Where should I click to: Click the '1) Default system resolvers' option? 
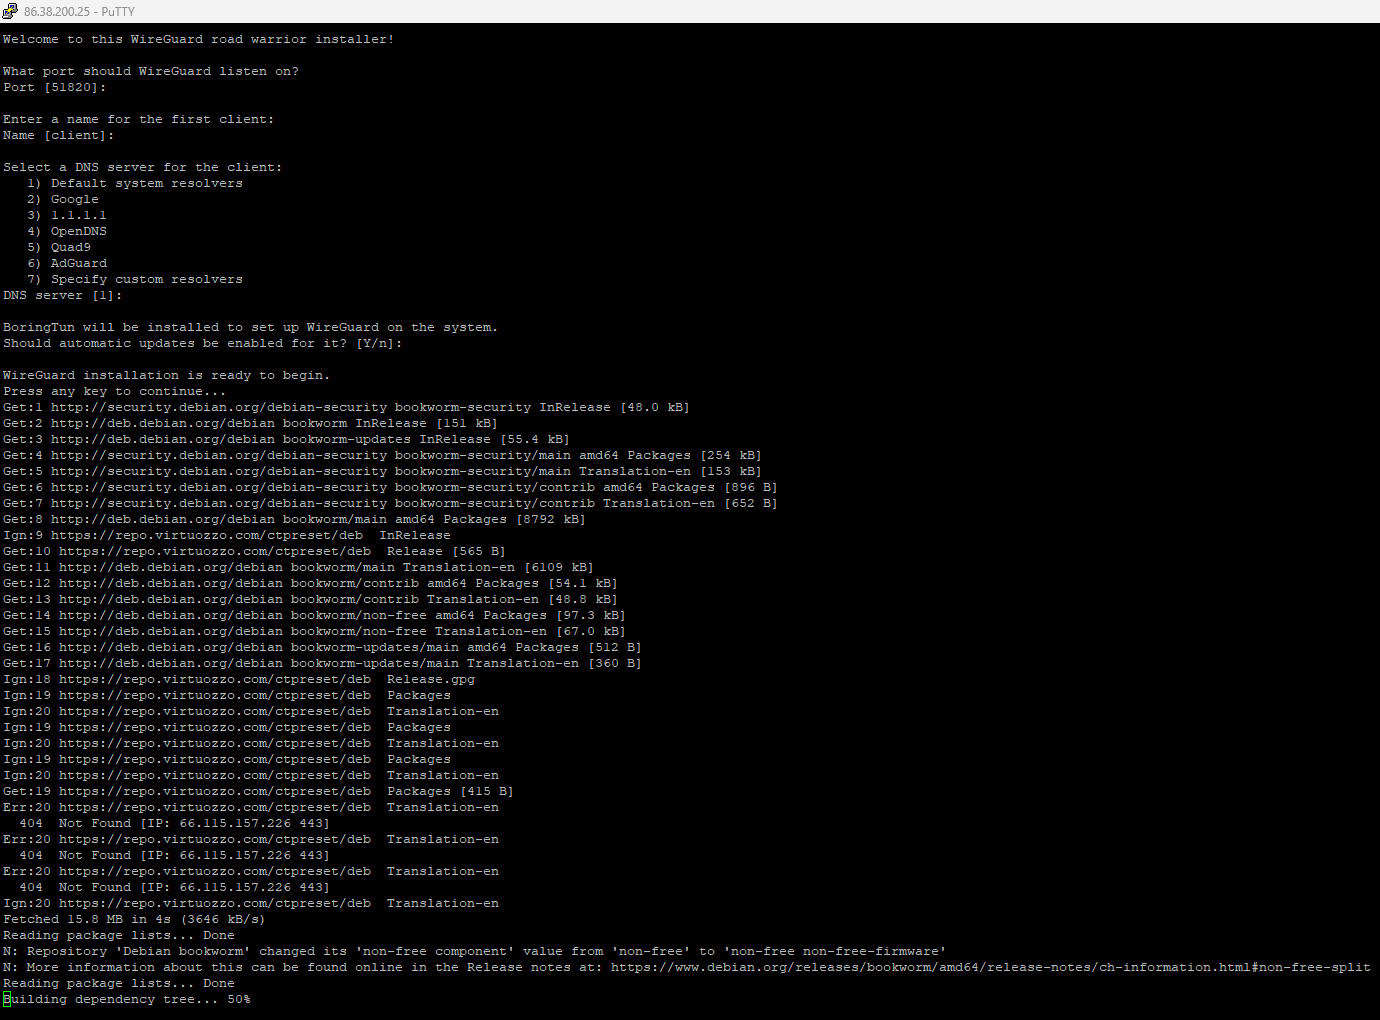tap(135, 183)
